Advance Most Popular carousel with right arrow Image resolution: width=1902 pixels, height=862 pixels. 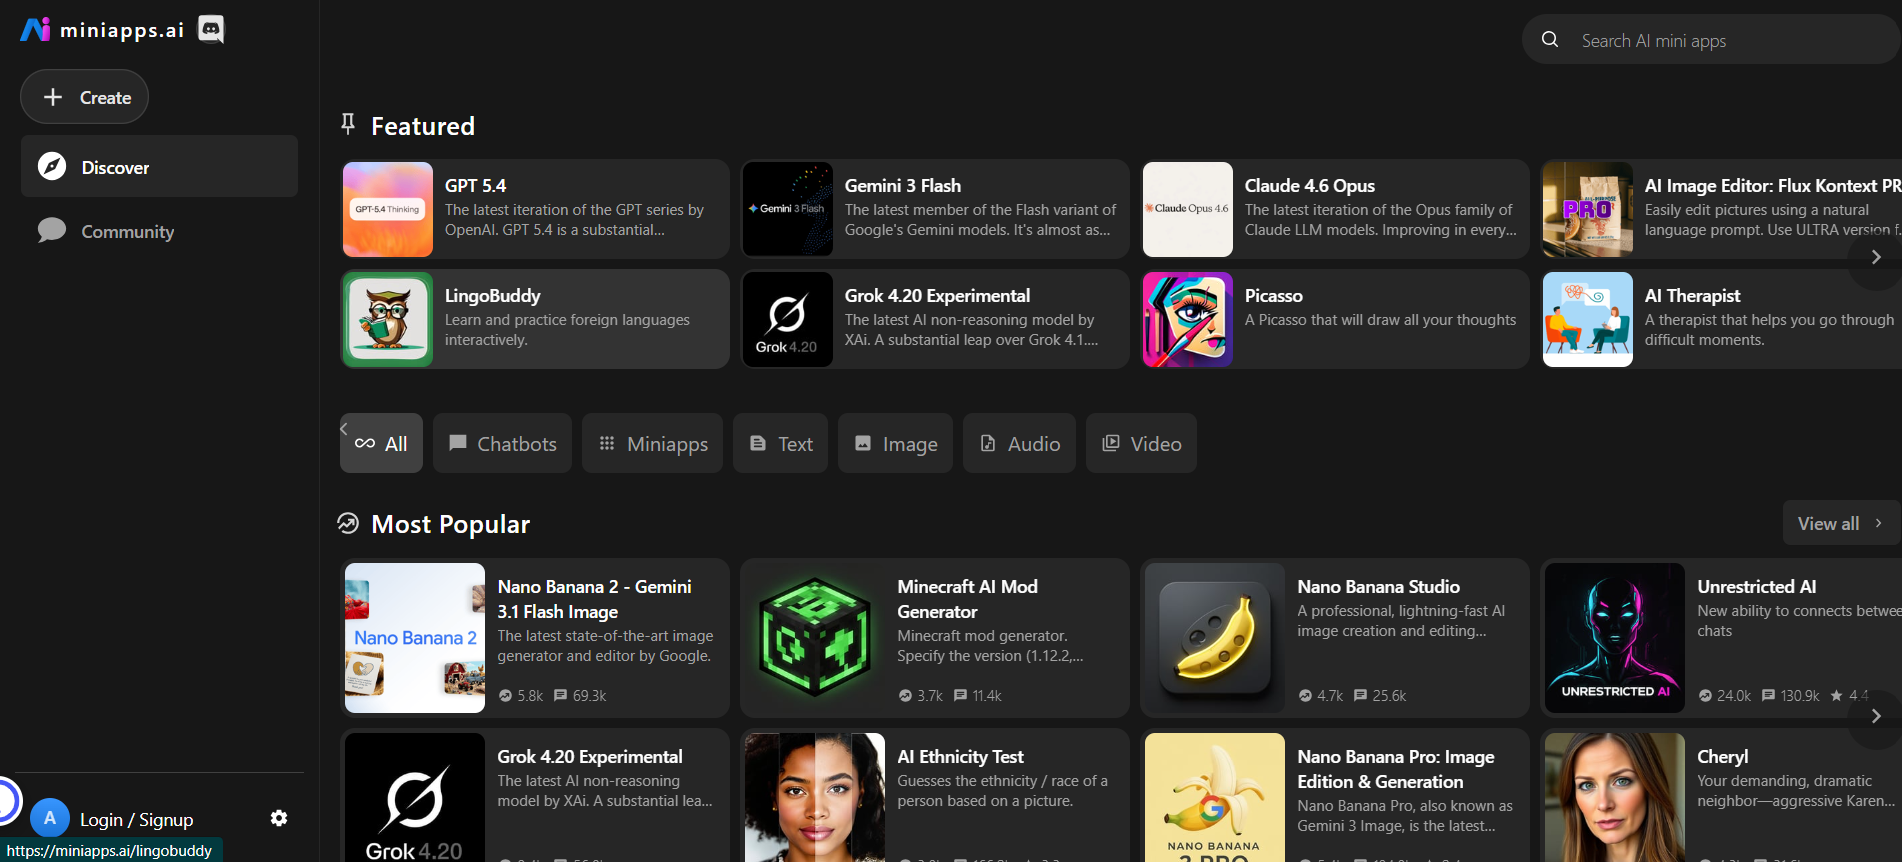pos(1876,716)
